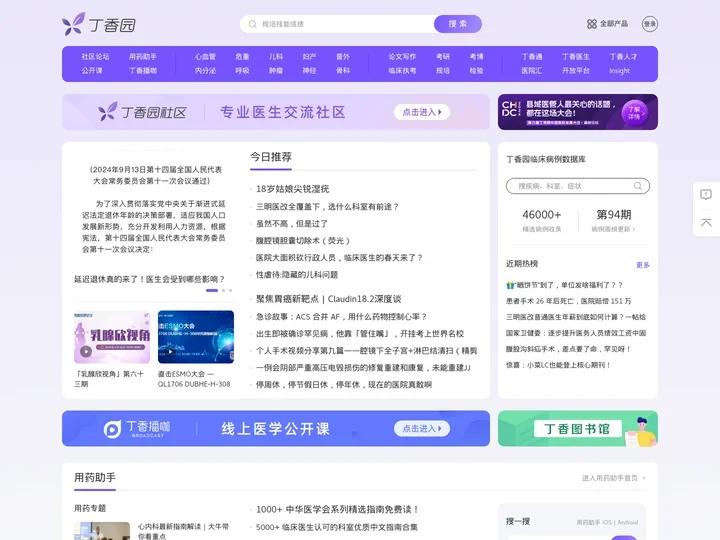
Task: Focus the top search input field
Action: [x=337, y=24]
